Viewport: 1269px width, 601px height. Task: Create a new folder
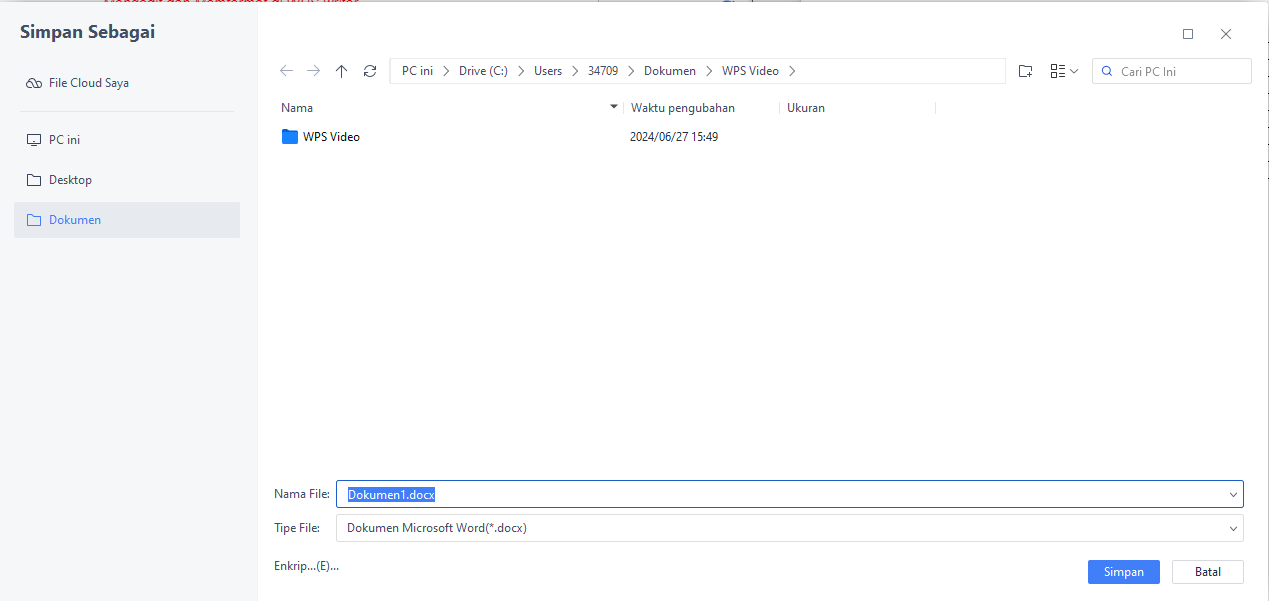(1025, 71)
